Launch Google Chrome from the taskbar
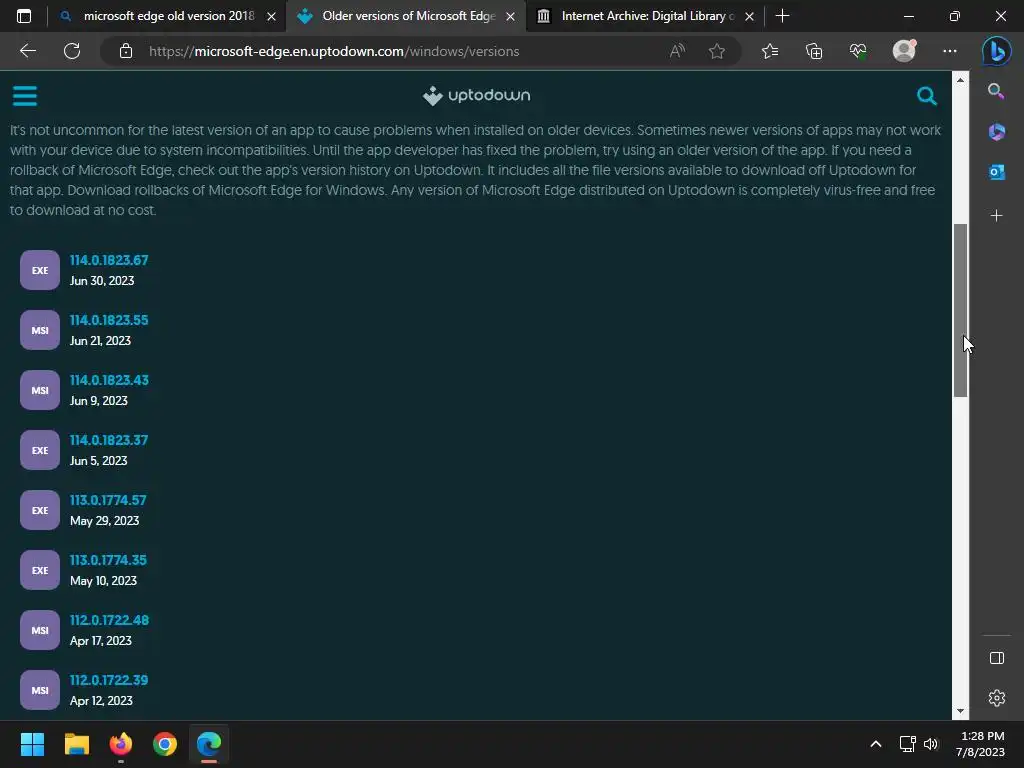1024x768 pixels. pos(165,744)
